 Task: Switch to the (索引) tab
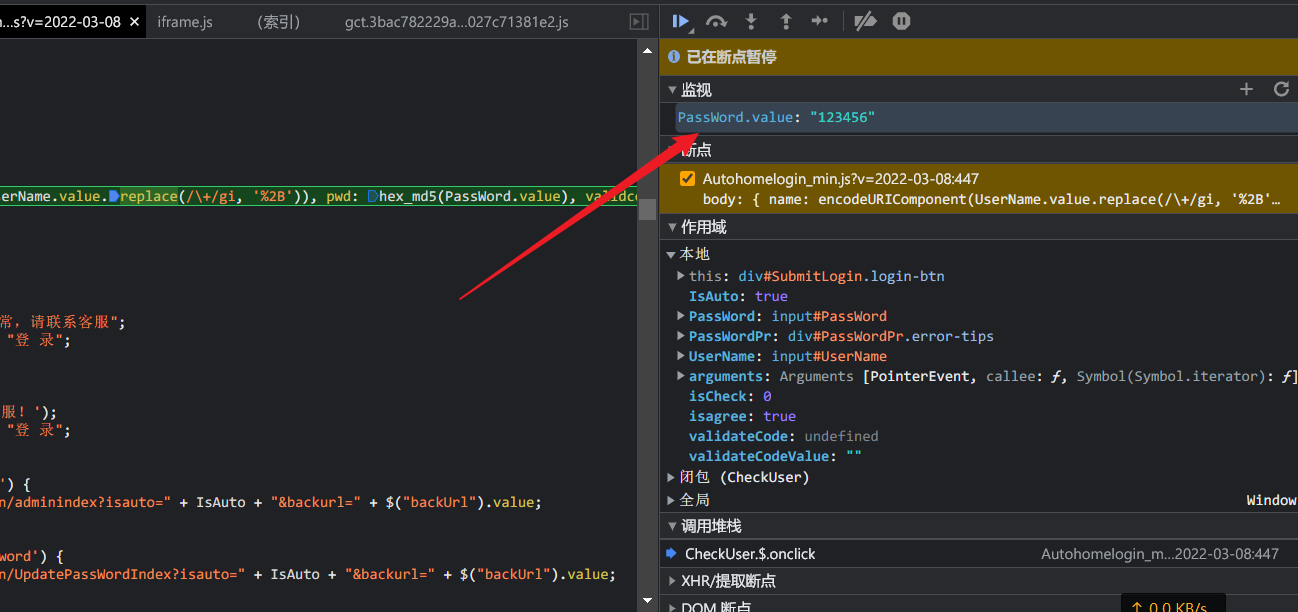point(278,21)
